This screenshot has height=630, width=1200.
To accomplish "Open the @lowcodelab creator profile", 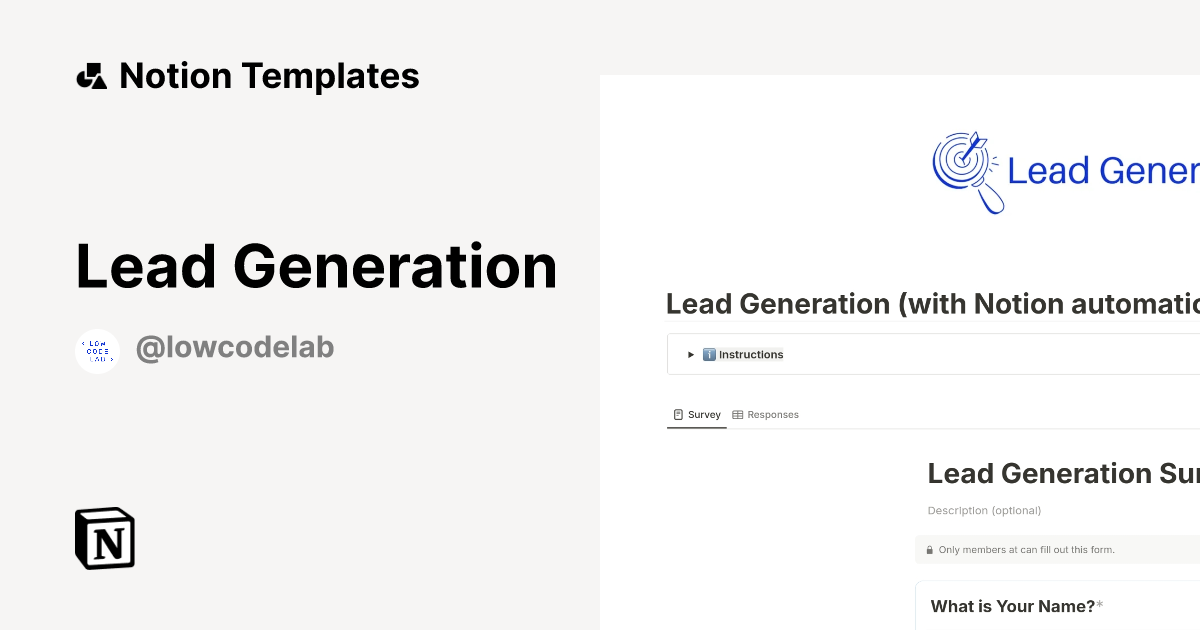I will pyautogui.click(x=235, y=346).
